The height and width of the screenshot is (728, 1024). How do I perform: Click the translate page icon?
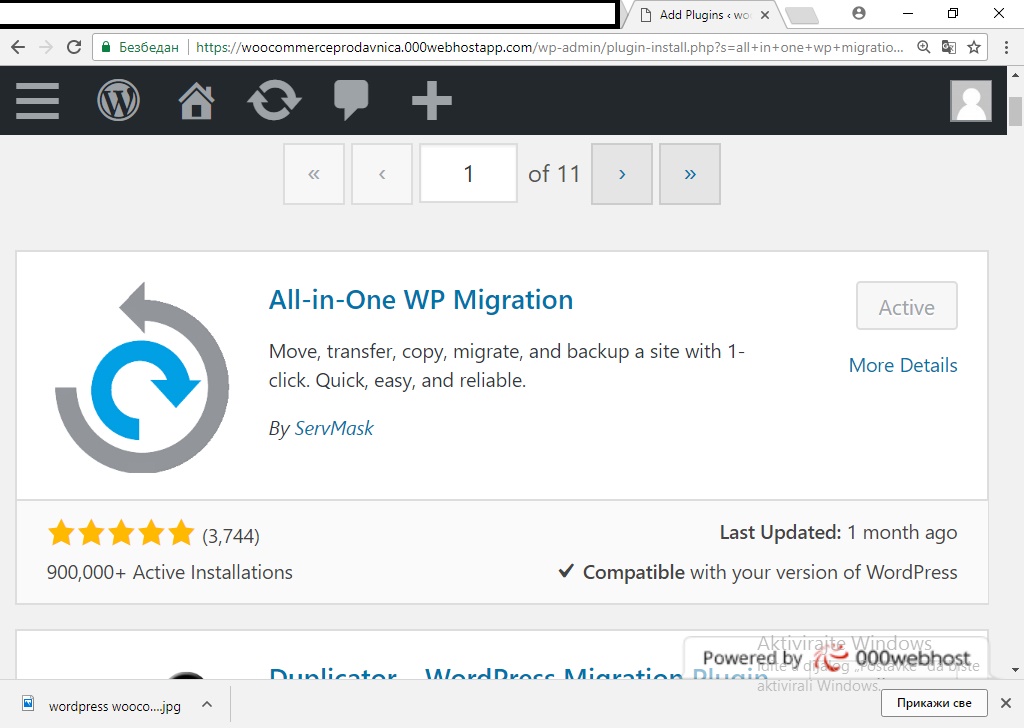click(x=948, y=47)
